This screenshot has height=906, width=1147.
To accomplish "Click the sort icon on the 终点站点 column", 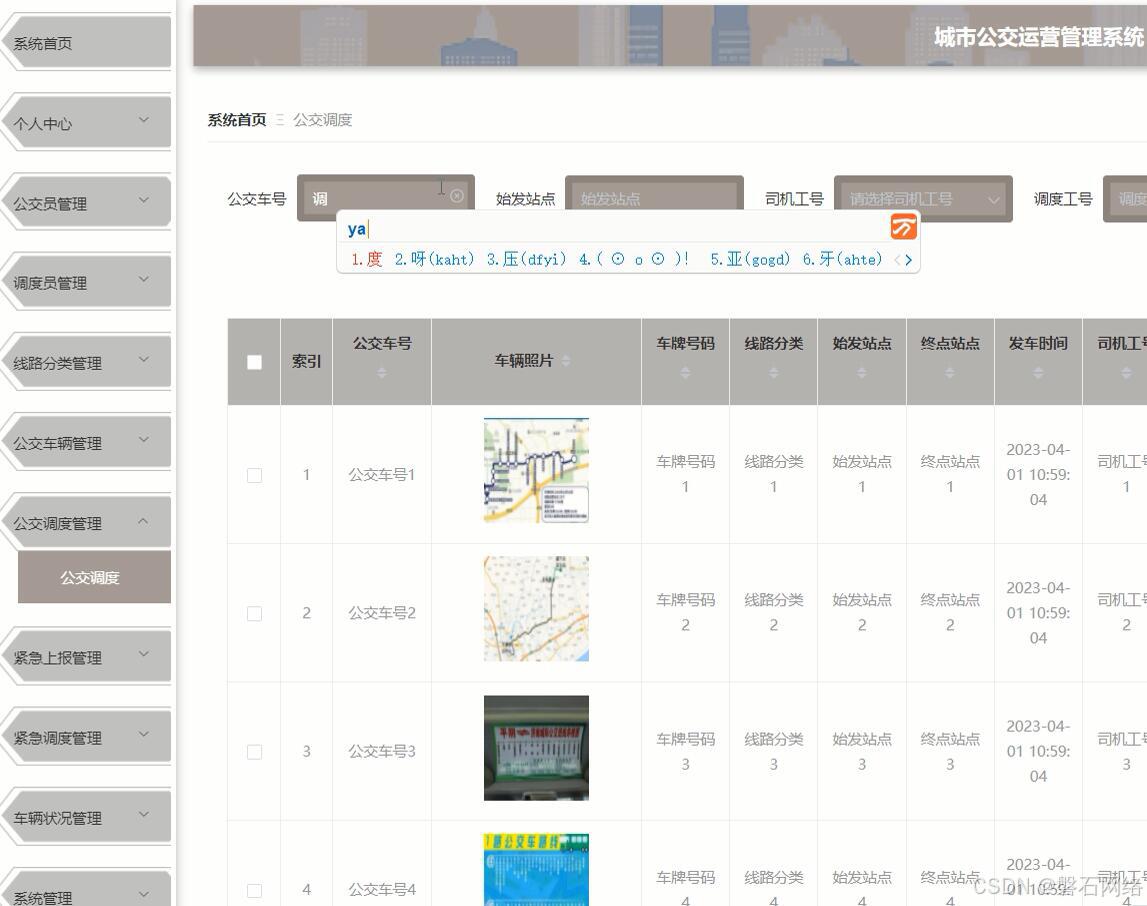I will coord(950,375).
